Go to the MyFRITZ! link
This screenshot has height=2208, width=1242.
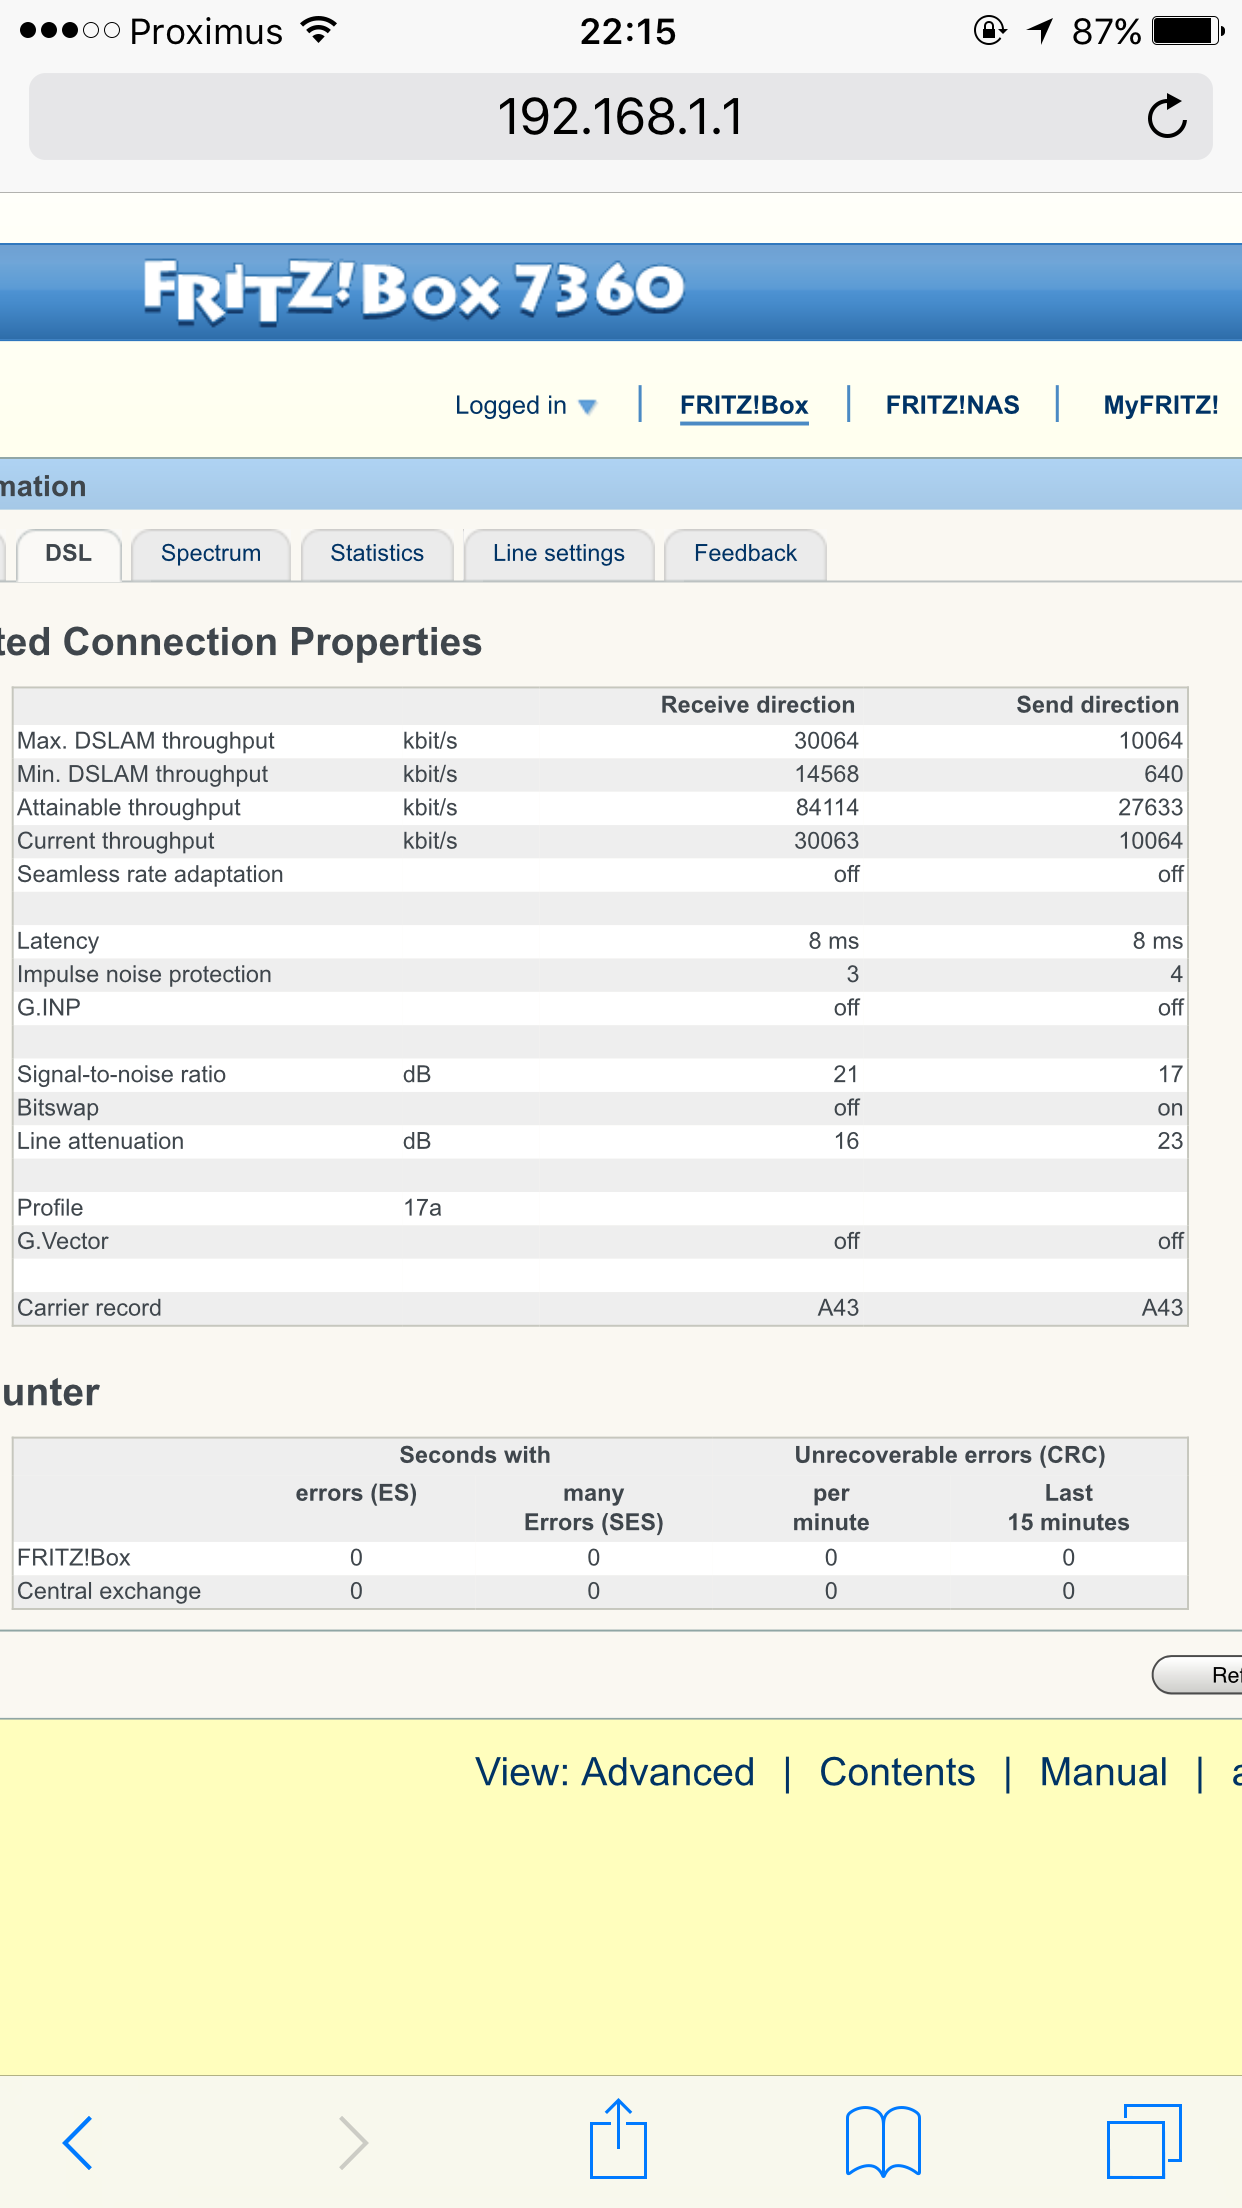pyautogui.click(x=1160, y=405)
